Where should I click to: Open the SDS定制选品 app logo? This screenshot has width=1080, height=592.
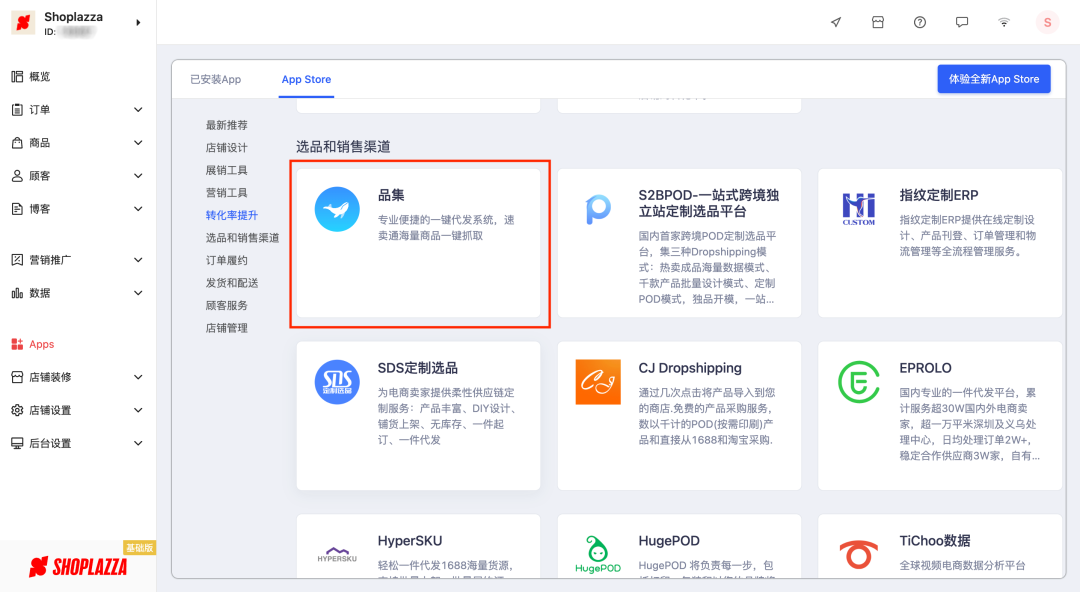pos(337,382)
